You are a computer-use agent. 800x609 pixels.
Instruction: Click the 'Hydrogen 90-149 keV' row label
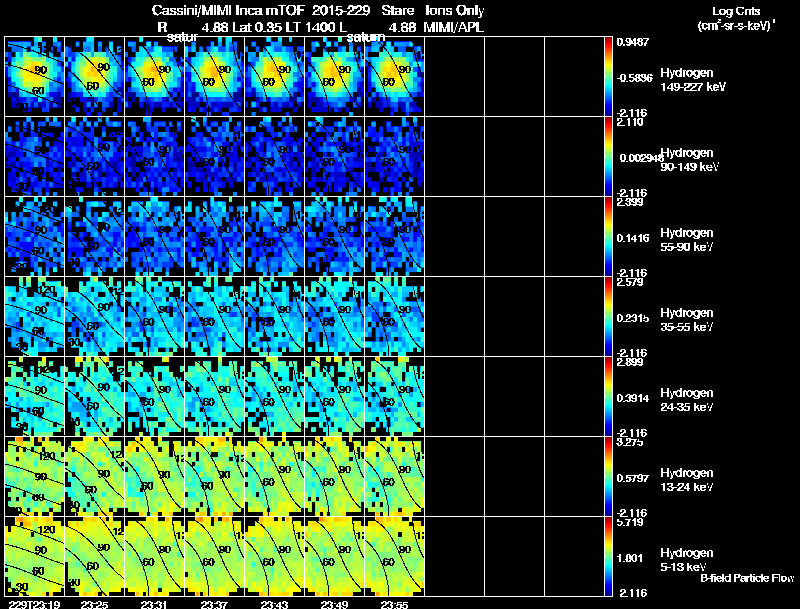690,160
